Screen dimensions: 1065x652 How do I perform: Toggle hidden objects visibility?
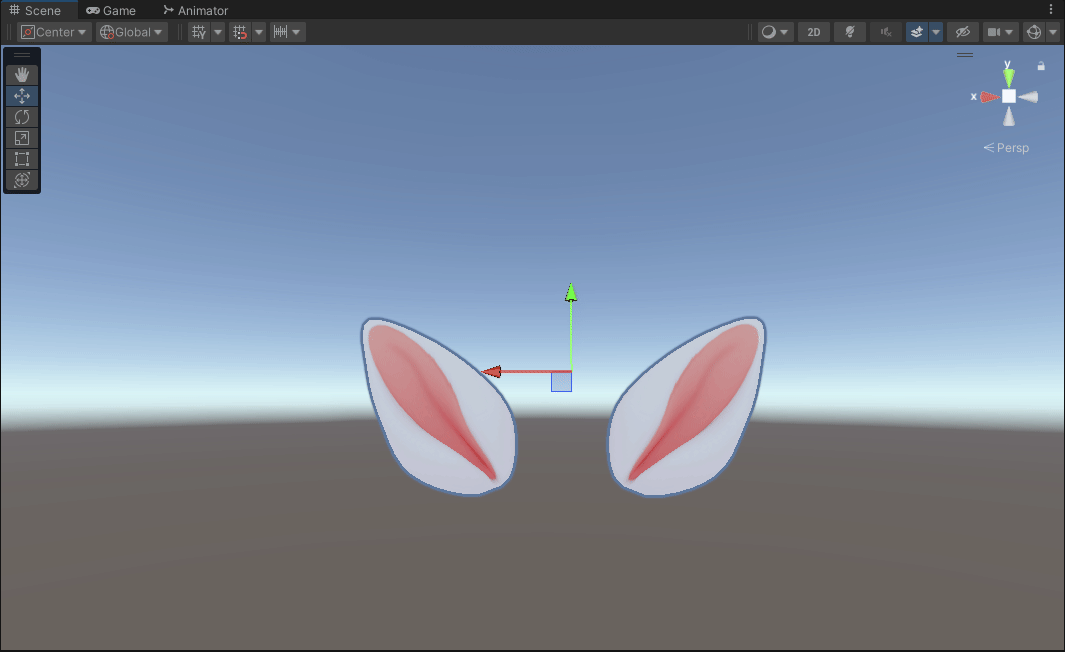[962, 32]
